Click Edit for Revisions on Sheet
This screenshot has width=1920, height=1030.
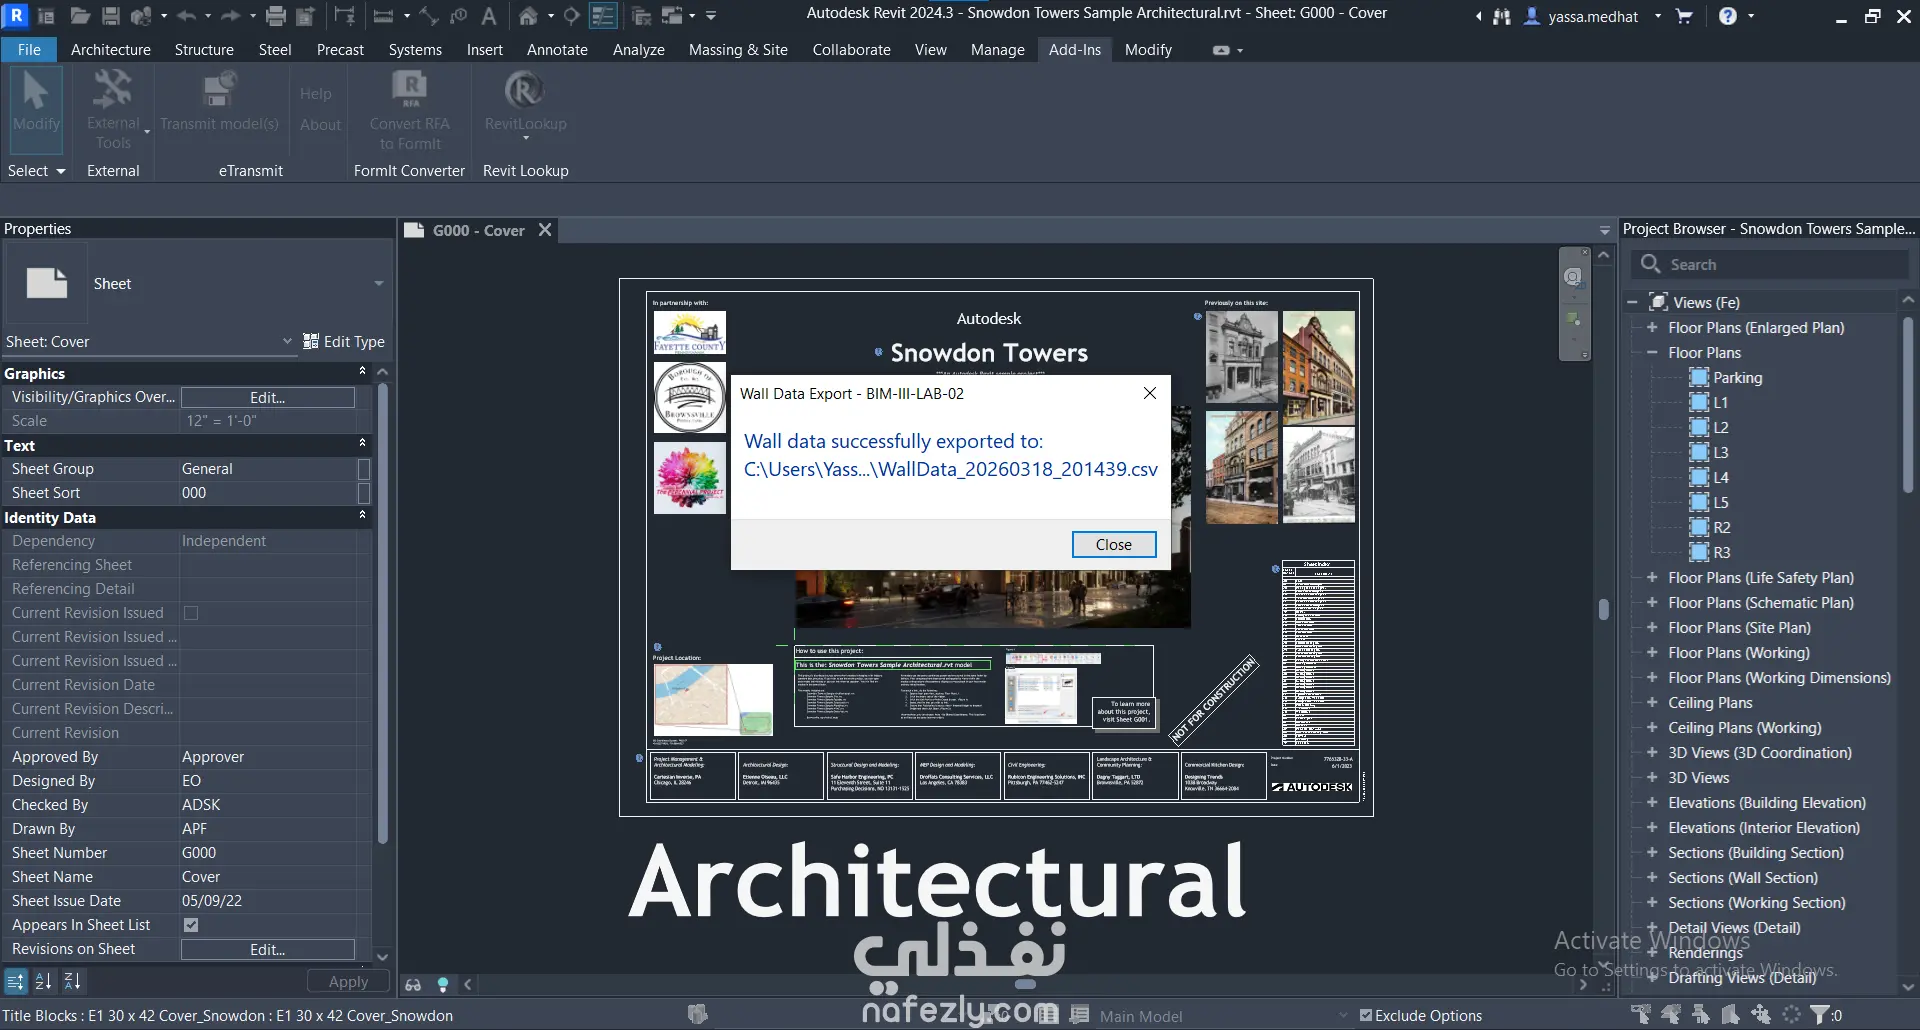coord(267,949)
